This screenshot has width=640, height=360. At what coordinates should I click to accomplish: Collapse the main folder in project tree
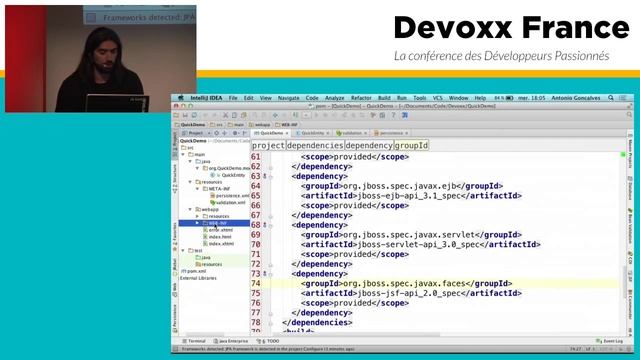184,155
